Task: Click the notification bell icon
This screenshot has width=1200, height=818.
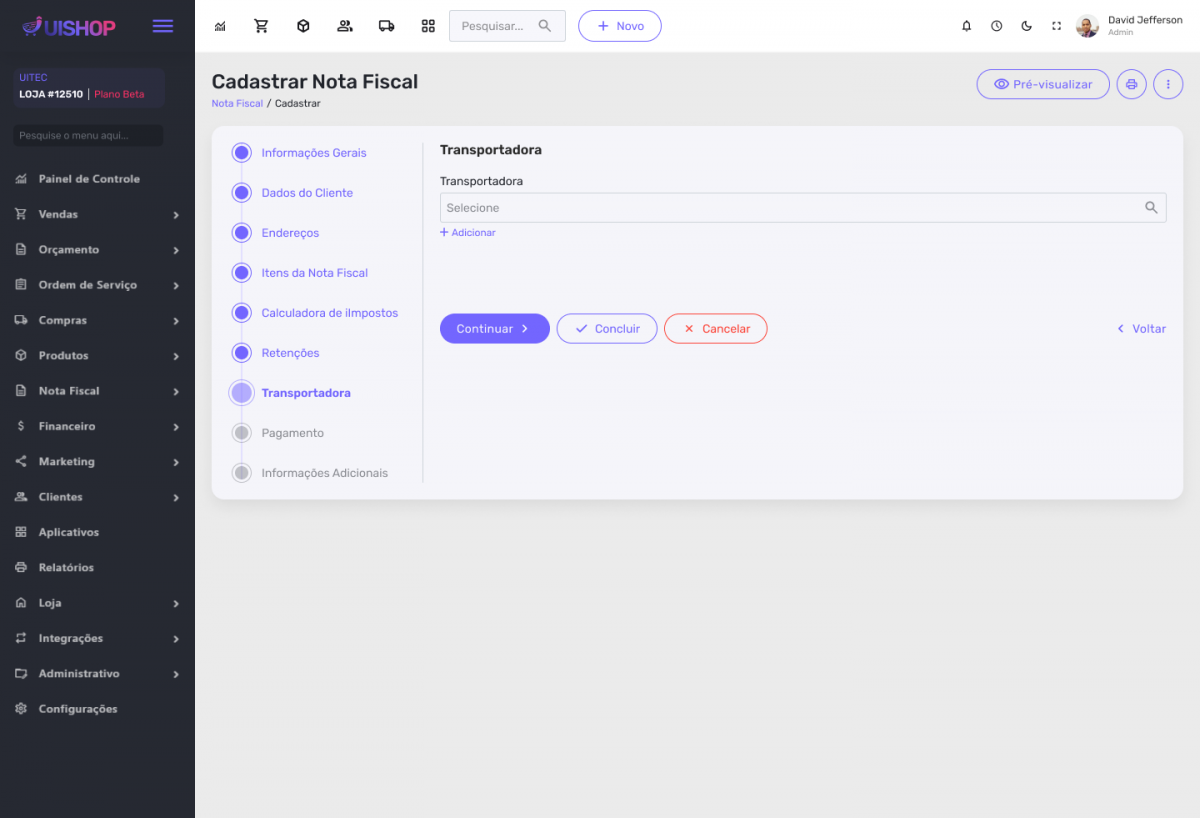Action: (x=966, y=26)
